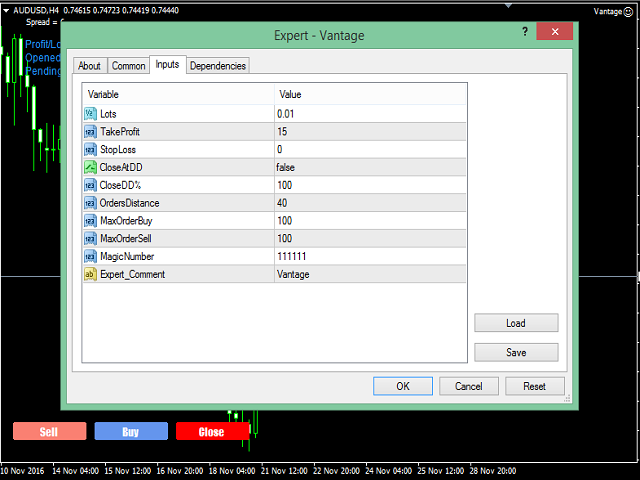Screen dimensions: 640x480
Task: Click the Expert_Comment string icon
Action: (90, 274)
